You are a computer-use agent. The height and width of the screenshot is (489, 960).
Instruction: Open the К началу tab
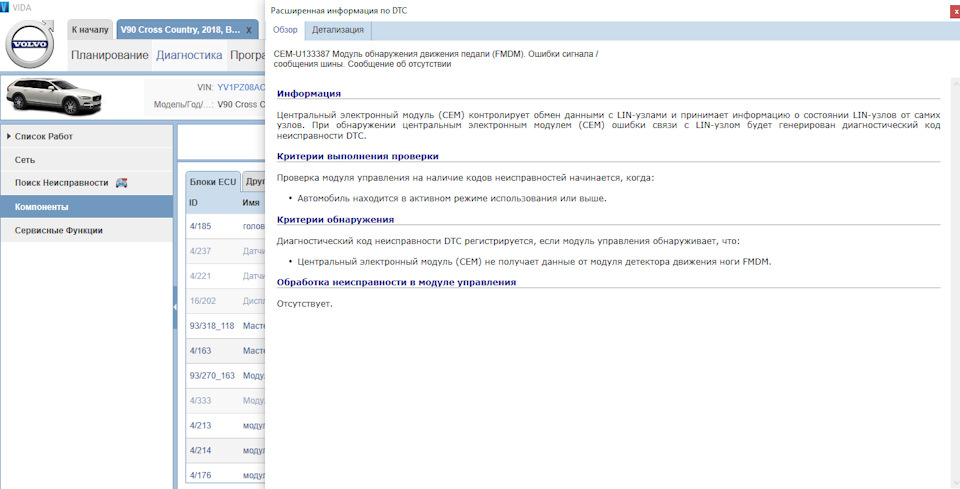coord(90,29)
